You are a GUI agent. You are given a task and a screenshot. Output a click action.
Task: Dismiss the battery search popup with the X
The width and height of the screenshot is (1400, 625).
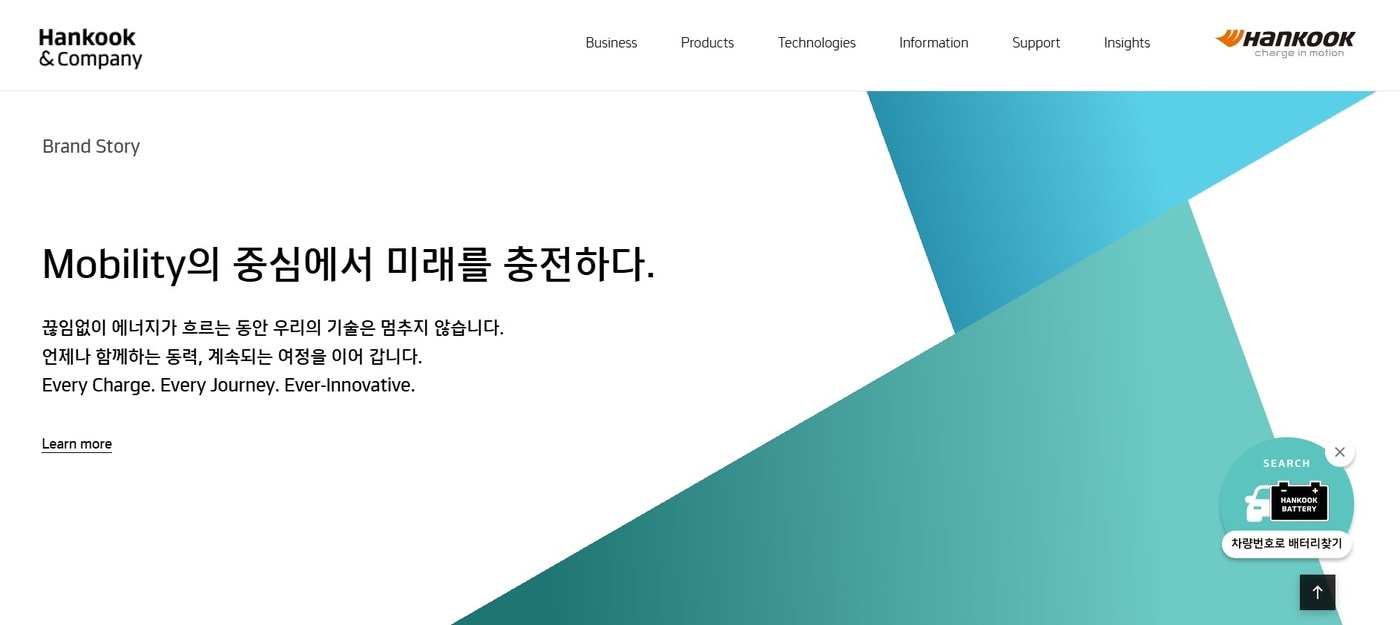click(x=1340, y=451)
